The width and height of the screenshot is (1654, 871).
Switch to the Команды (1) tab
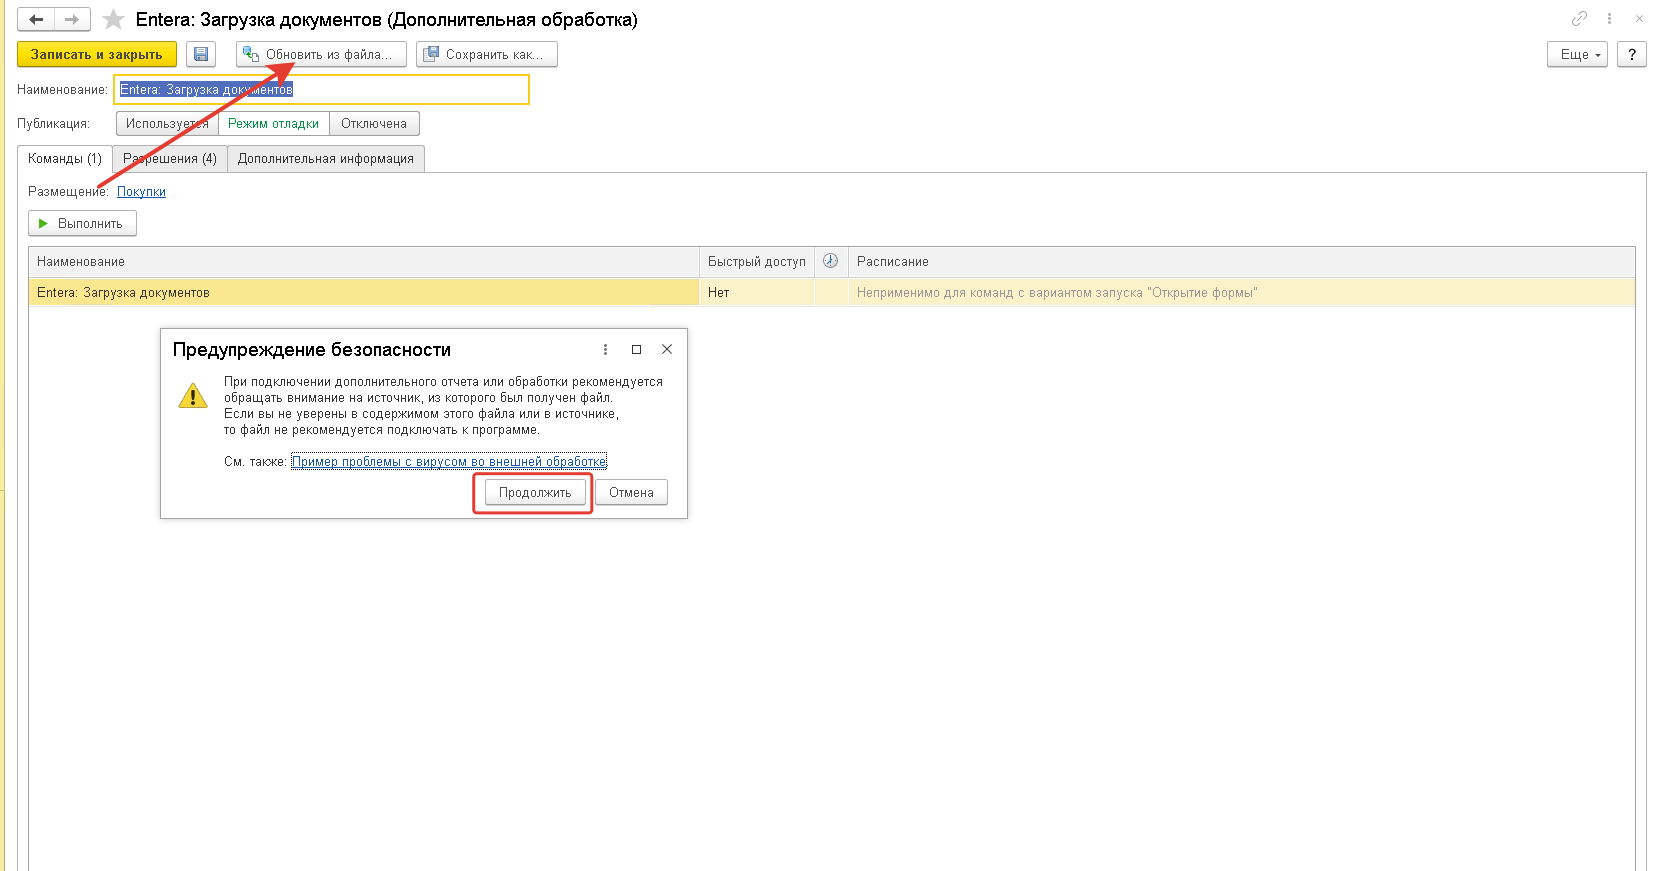[x=65, y=158]
